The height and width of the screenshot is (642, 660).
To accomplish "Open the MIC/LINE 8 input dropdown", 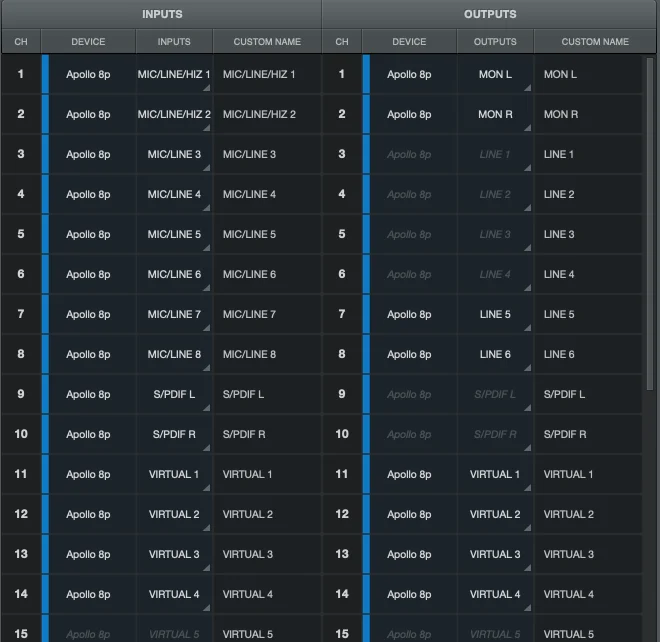I will 174,354.
